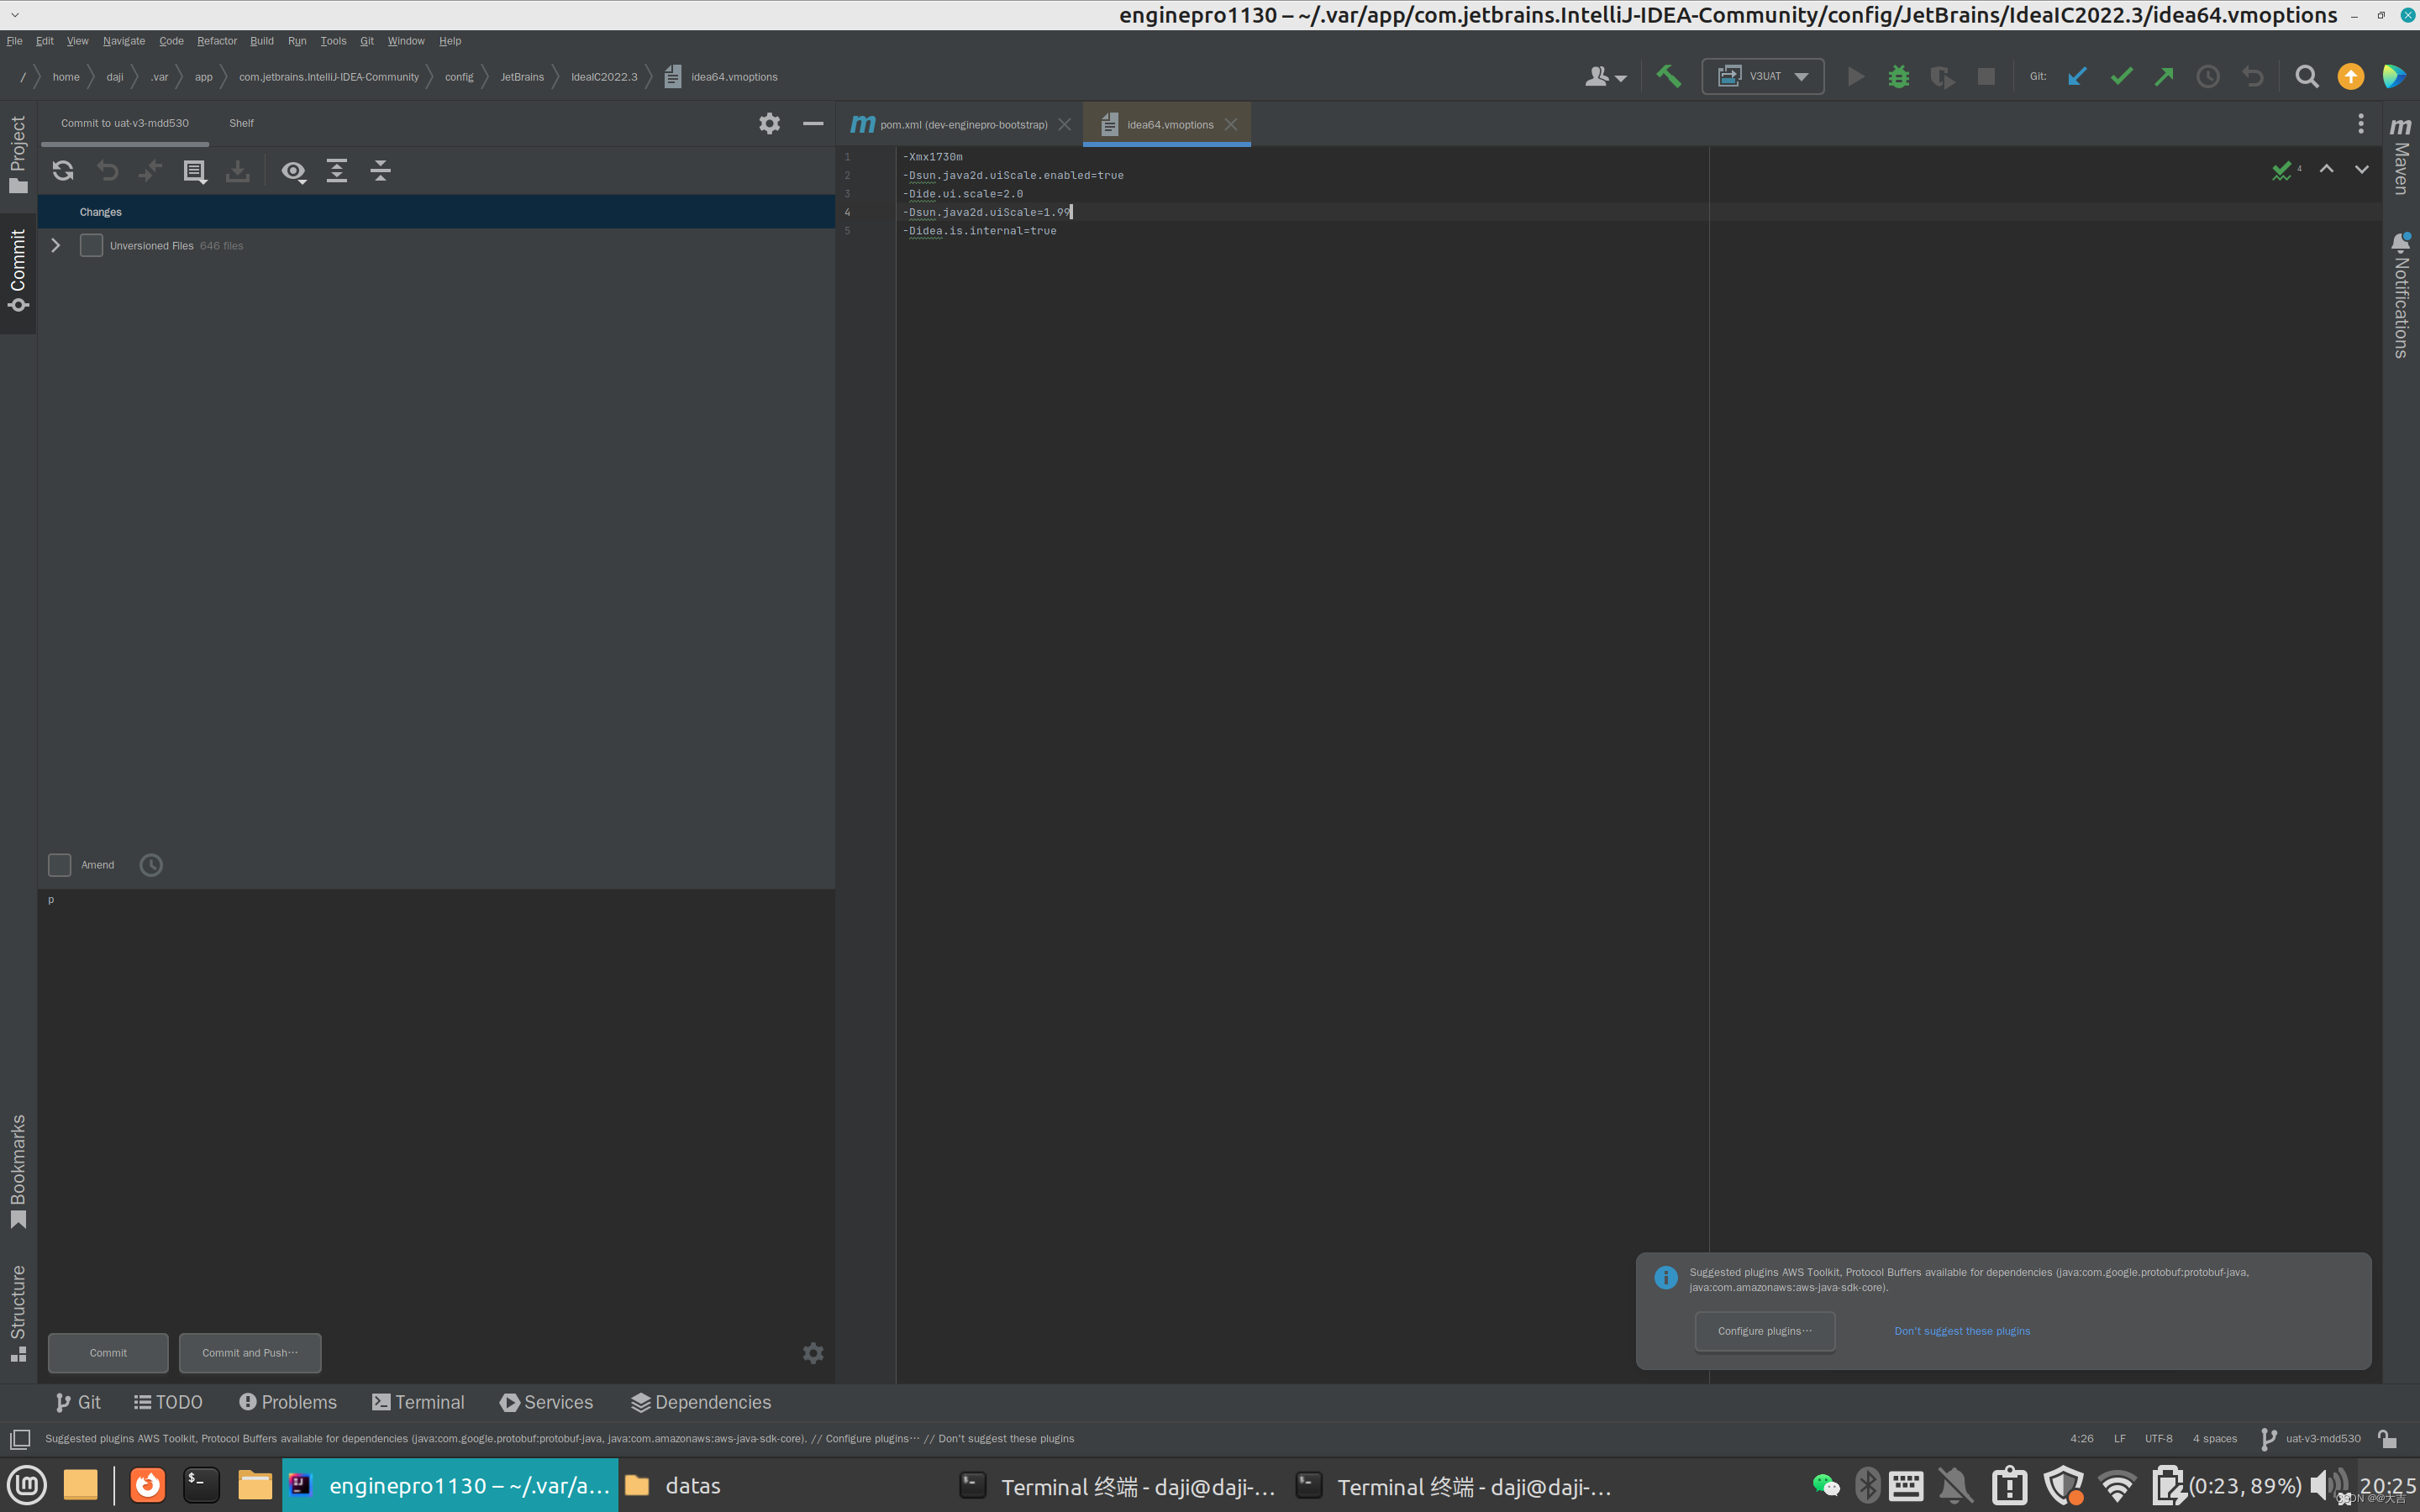Click Configure plugins suggestion button
Viewport: 2420px width, 1512px height.
click(x=1763, y=1331)
